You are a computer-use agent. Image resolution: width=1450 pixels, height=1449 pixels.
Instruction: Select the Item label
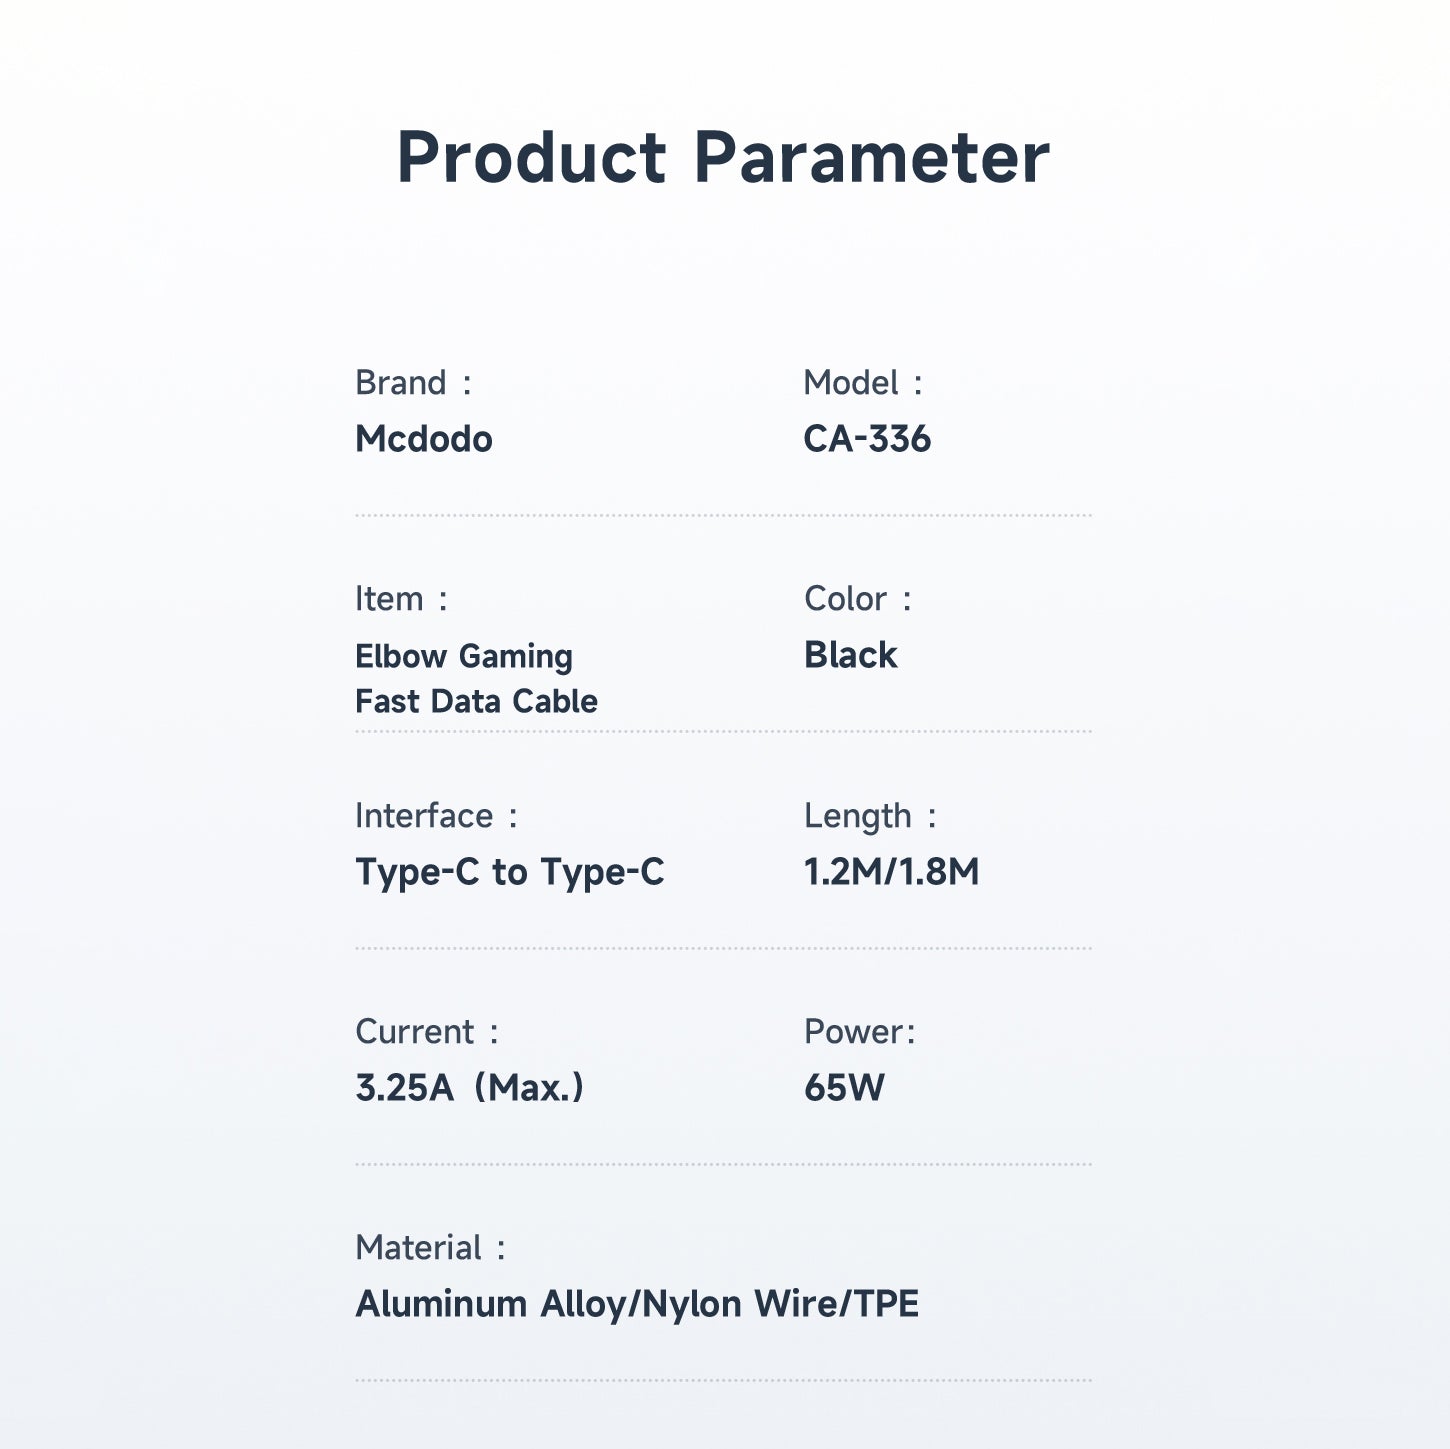coord(401,599)
